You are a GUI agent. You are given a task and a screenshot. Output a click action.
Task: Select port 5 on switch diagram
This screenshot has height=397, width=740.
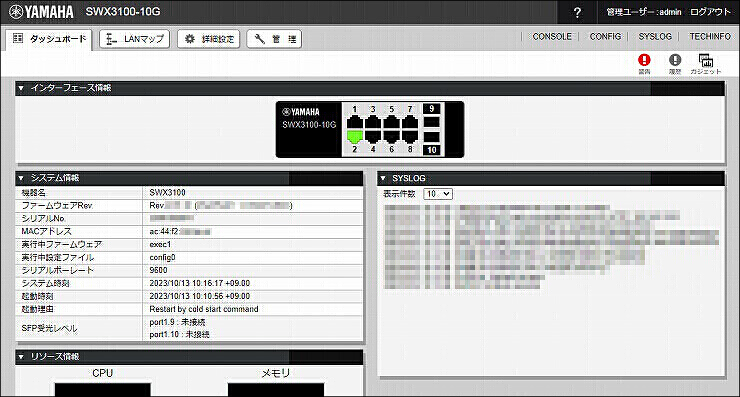(x=391, y=122)
